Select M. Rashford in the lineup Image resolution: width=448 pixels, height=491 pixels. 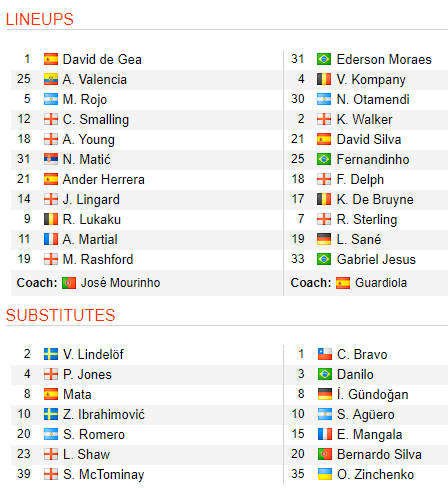click(x=98, y=259)
